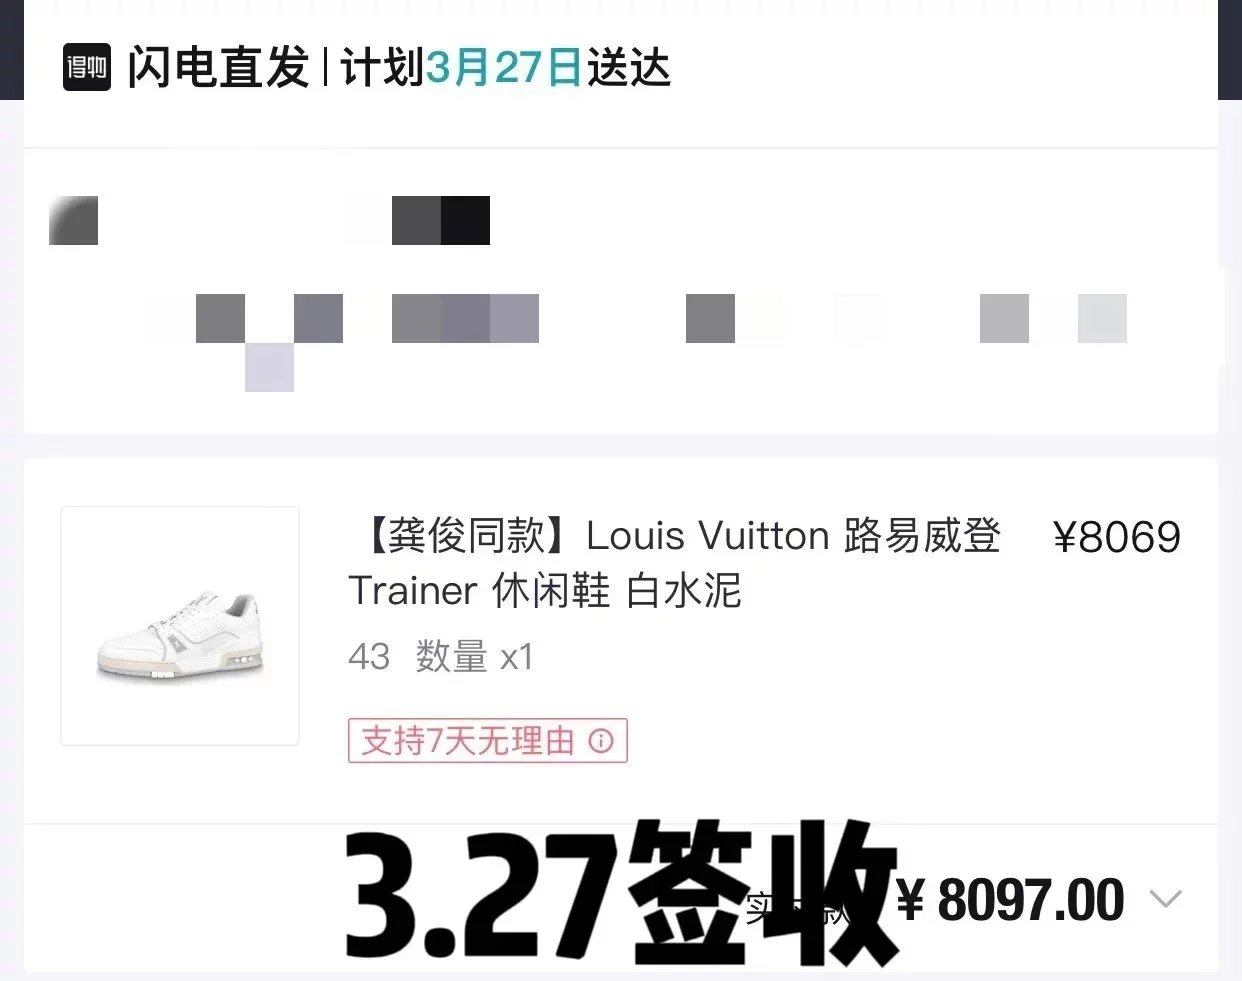
Task: Select the 计划 text before delivery date
Action: (383, 68)
